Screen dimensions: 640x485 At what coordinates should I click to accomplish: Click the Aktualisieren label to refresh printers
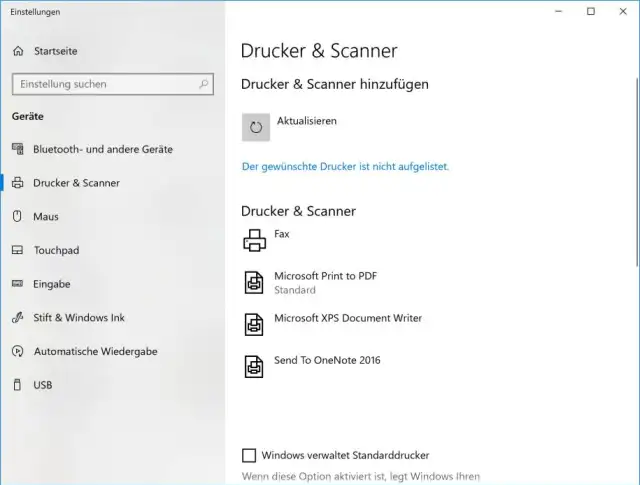click(x=307, y=121)
